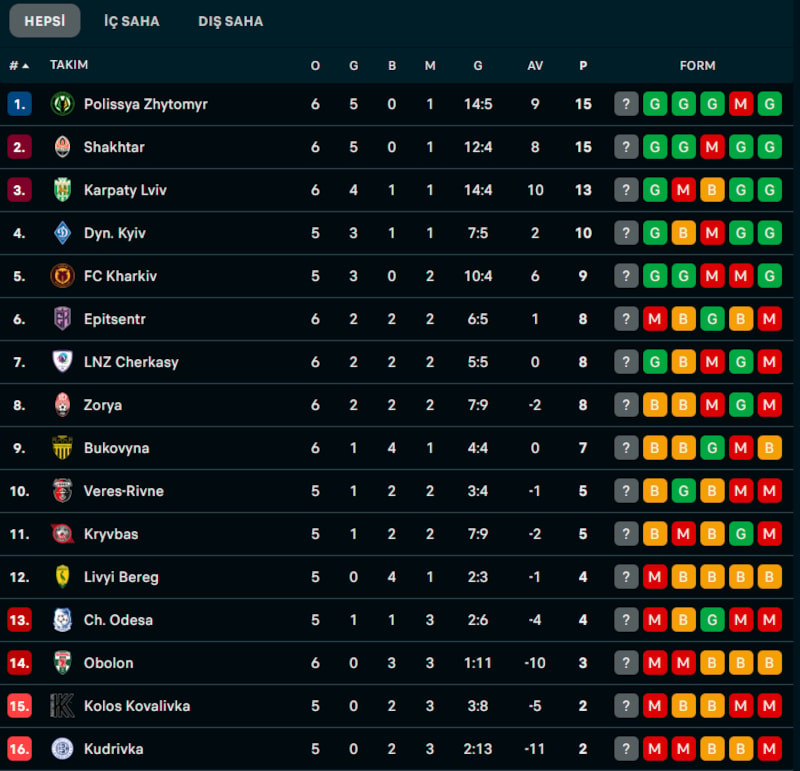Switch to the DIŞ SAHA tab
This screenshot has width=800, height=771.
pos(231,21)
